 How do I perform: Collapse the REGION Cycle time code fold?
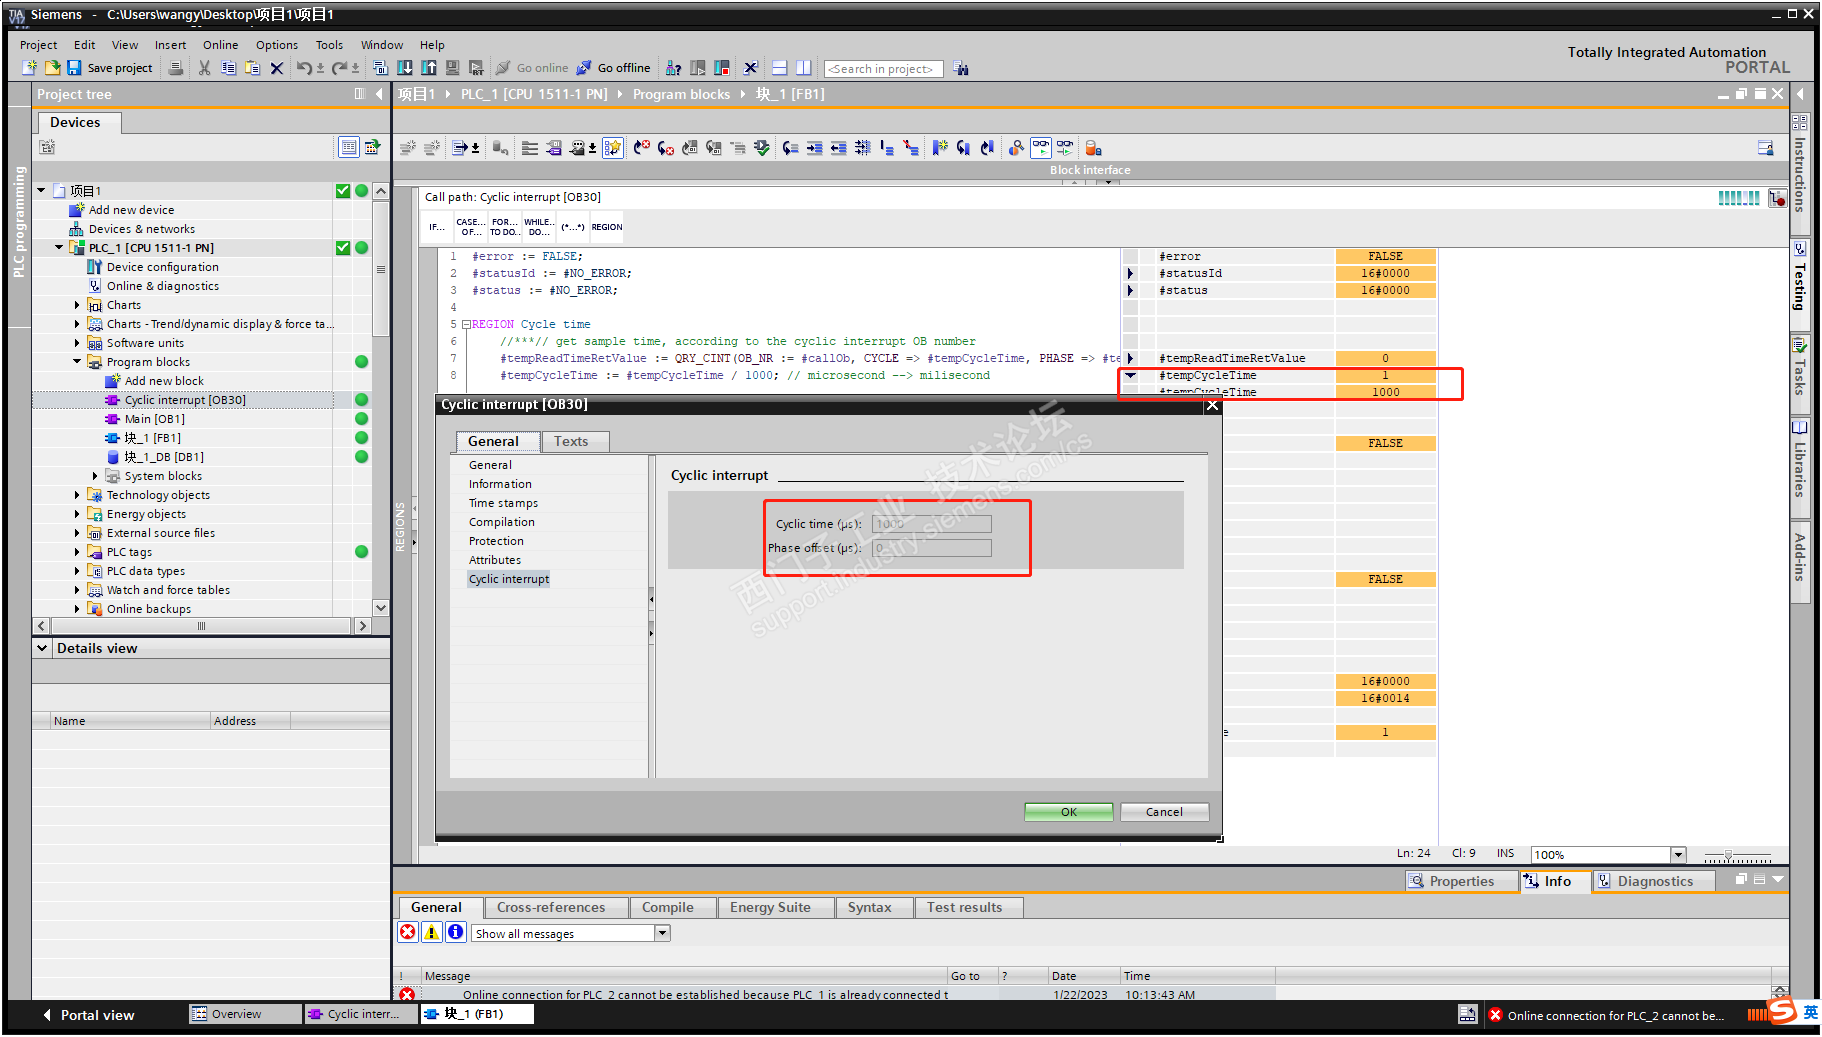(466, 325)
